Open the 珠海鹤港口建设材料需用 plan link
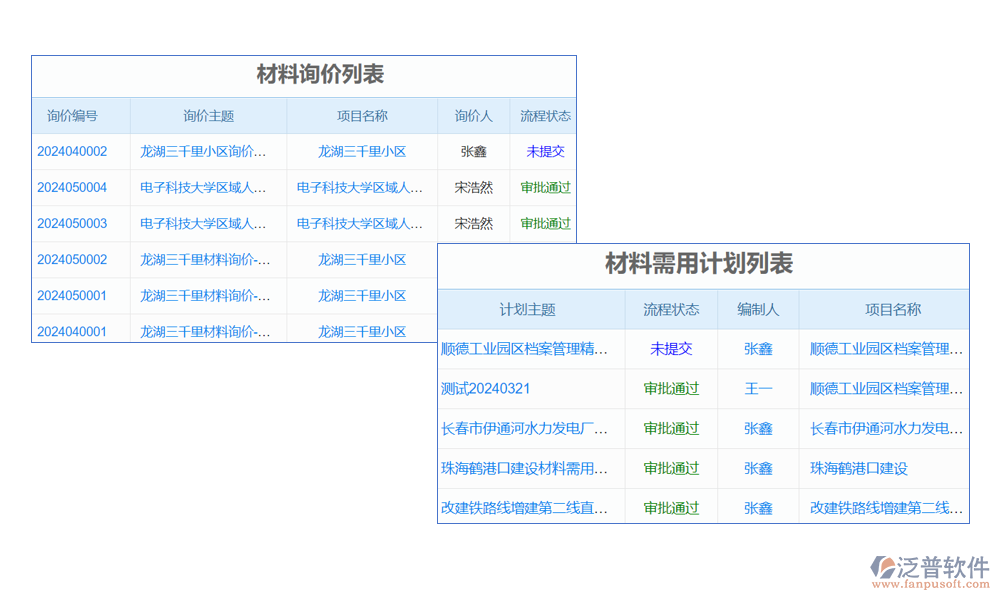1000x600 pixels. 525,469
